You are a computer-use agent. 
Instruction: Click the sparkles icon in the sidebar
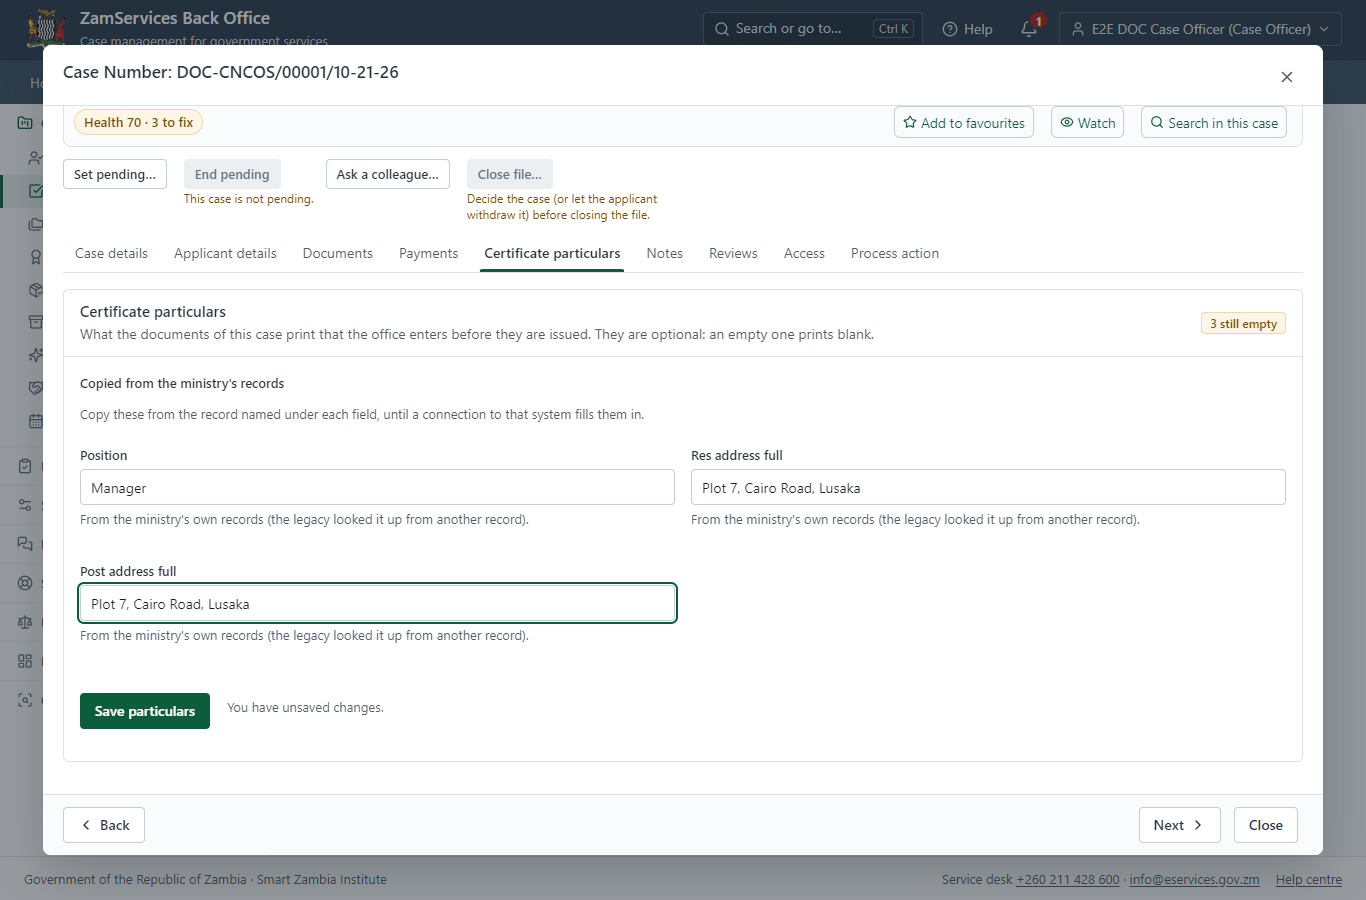pyautogui.click(x=36, y=355)
